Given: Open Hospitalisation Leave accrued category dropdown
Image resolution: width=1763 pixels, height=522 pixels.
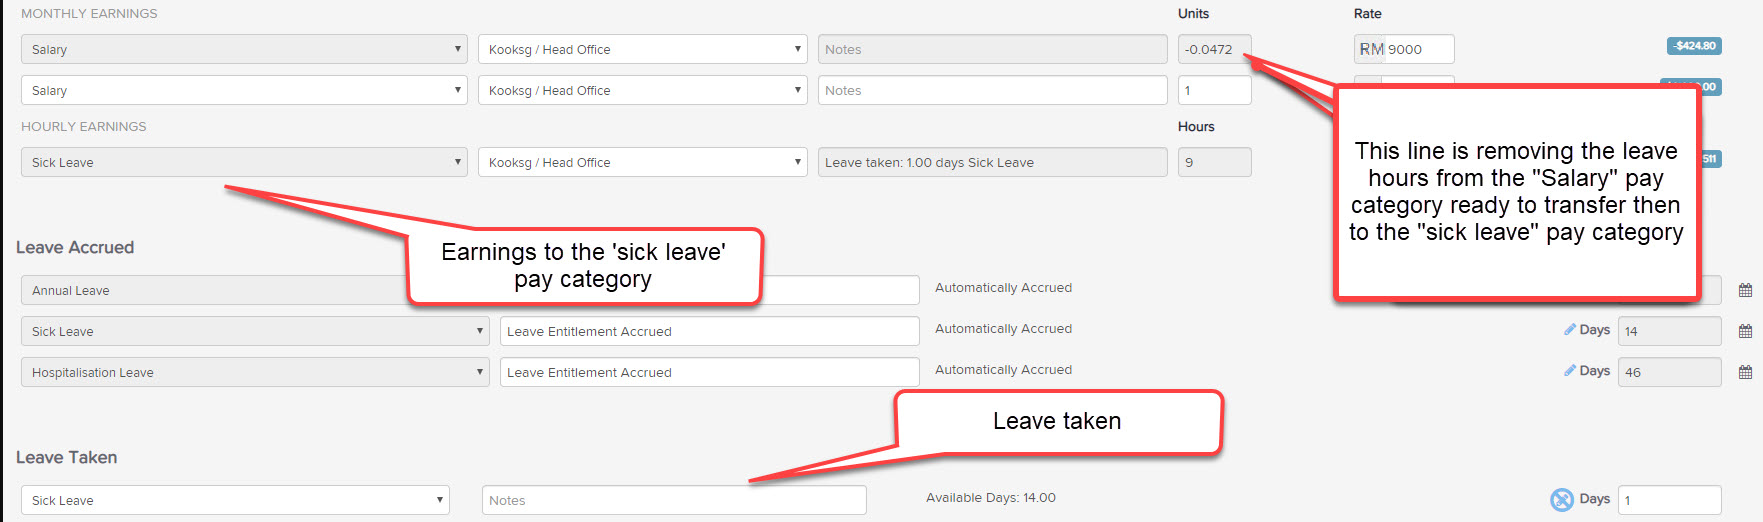Looking at the screenshot, I should 255,372.
